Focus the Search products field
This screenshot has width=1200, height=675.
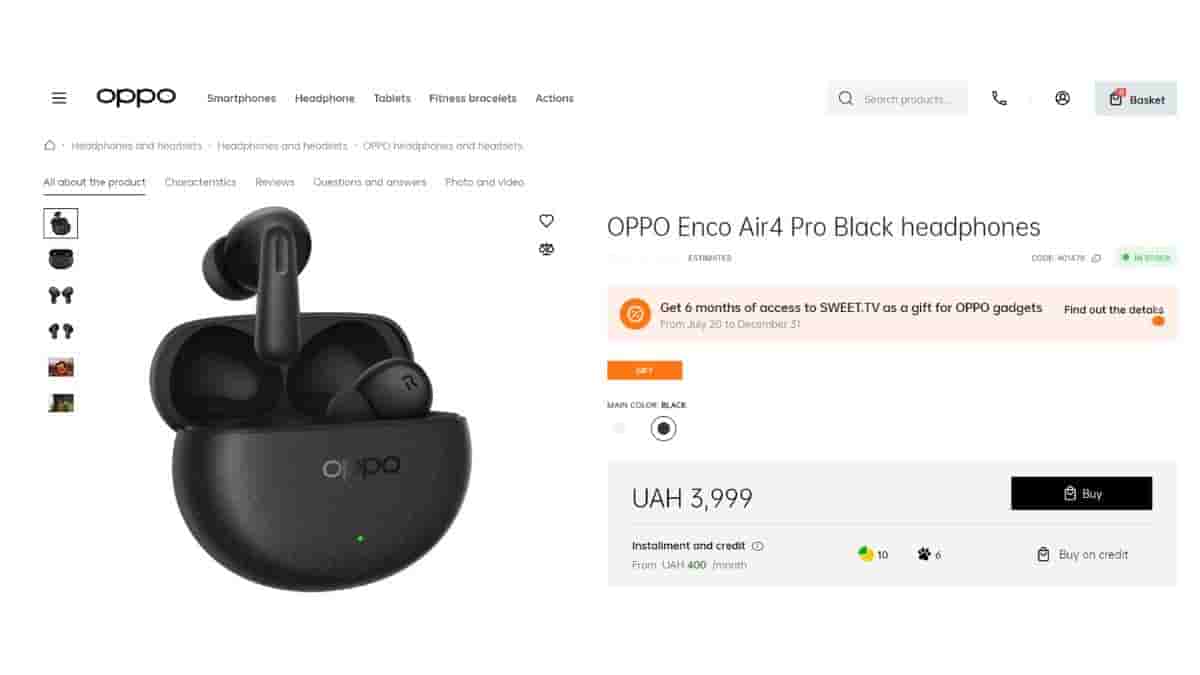897,98
